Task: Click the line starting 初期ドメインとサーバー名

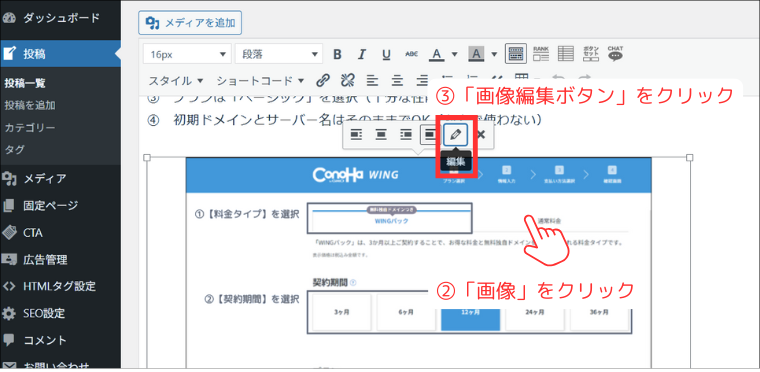Action: pos(345,120)
